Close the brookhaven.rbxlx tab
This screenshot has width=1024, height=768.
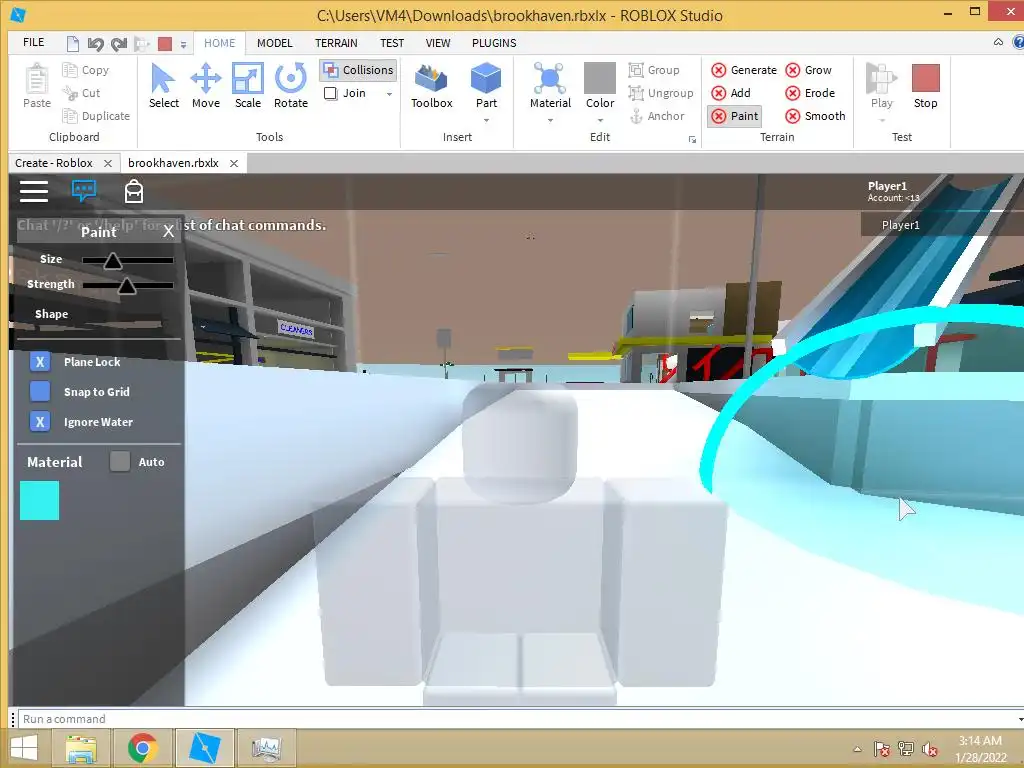tap(234, 163)
